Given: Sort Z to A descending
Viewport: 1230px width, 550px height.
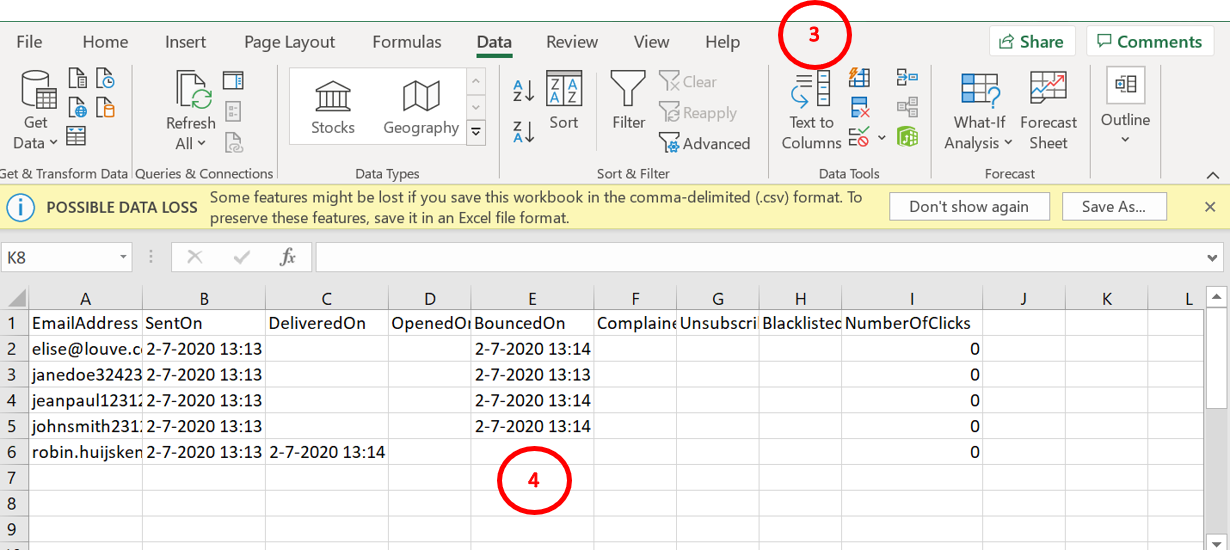Looking at the screenshot, I should (x=523, y=131).
